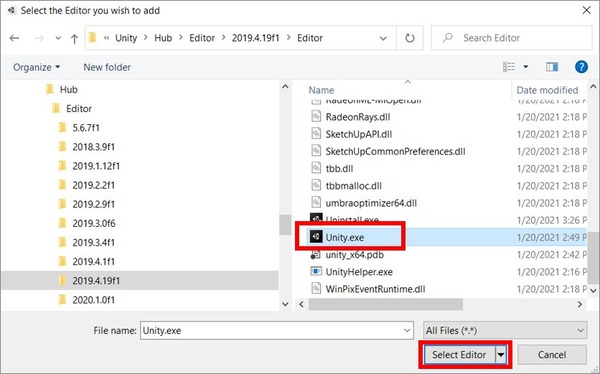
Task: Open the Help icon
Action: 581,67
